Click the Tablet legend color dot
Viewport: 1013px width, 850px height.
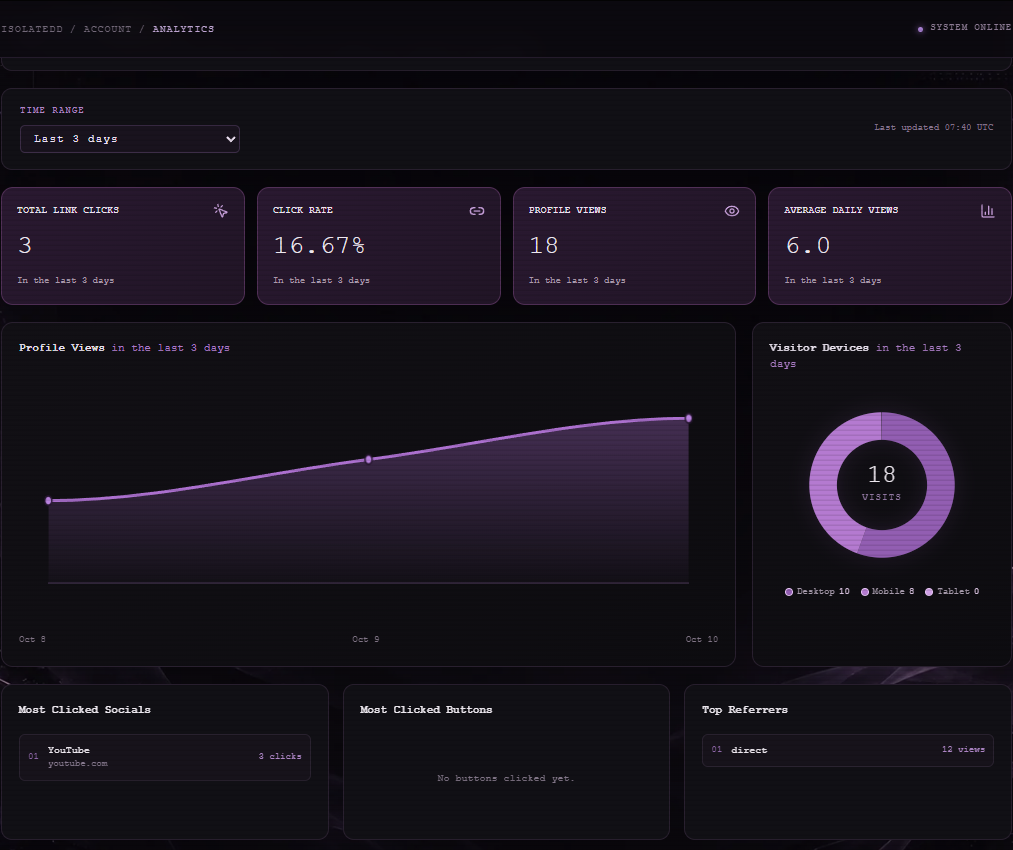(x=929, y=592)
